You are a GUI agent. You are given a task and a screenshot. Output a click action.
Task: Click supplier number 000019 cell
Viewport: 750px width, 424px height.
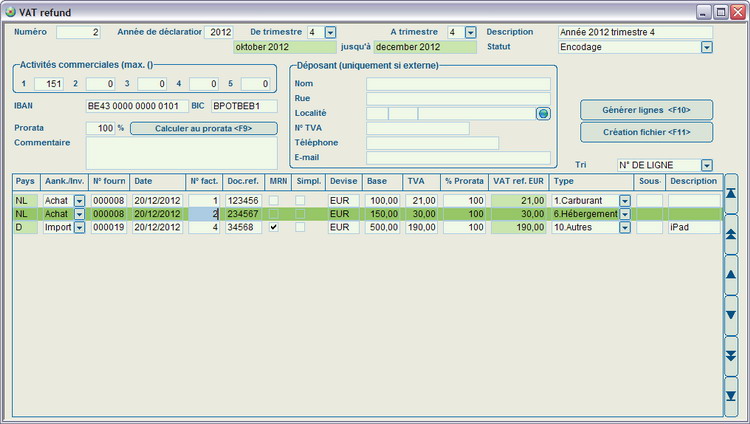coord(109,227)
